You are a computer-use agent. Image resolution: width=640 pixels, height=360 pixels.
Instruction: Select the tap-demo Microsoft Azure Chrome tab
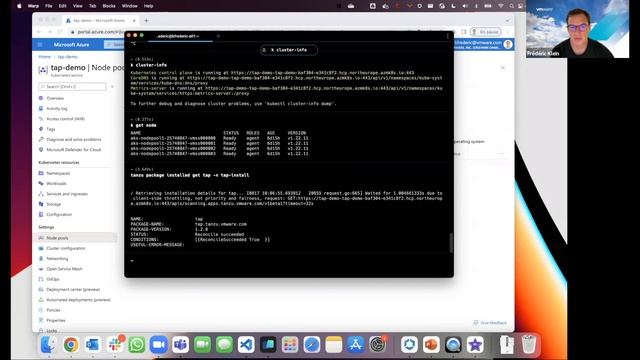(x=100, y=20)
